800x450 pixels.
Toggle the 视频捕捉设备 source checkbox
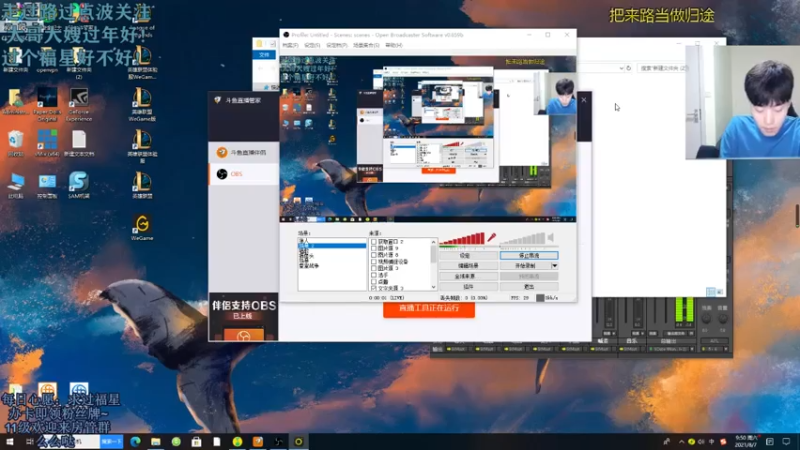[x=374, y=262]
